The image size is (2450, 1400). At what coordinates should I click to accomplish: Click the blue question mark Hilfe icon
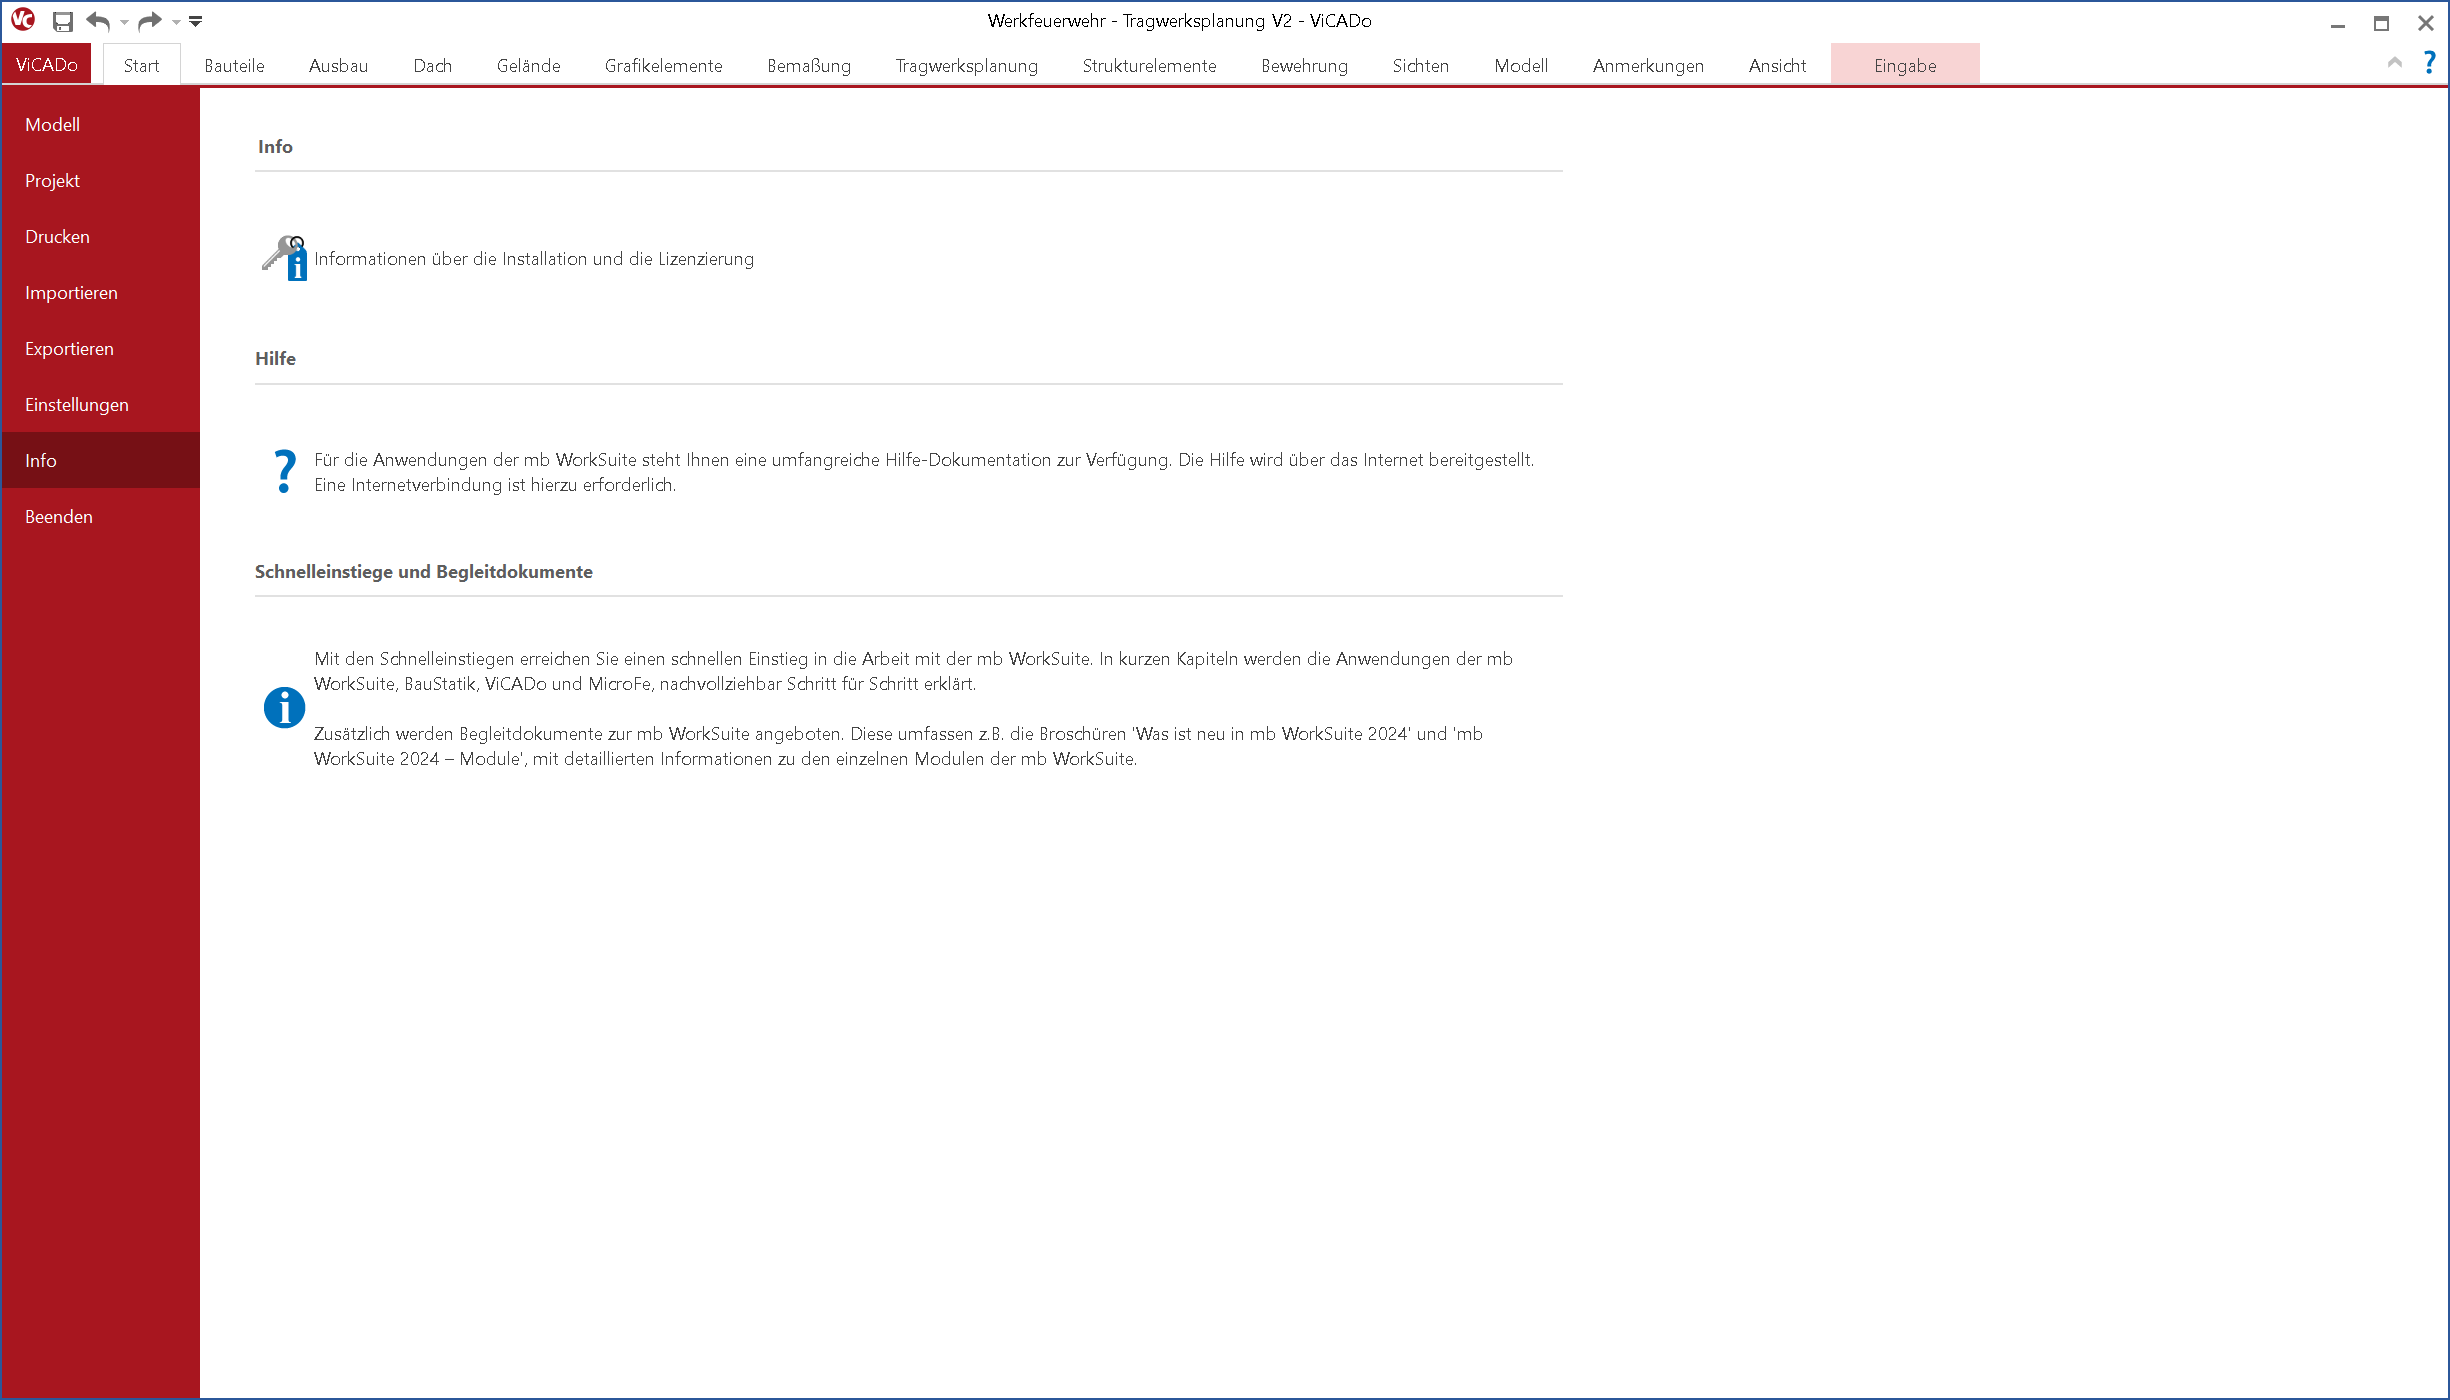click(284, 471)
